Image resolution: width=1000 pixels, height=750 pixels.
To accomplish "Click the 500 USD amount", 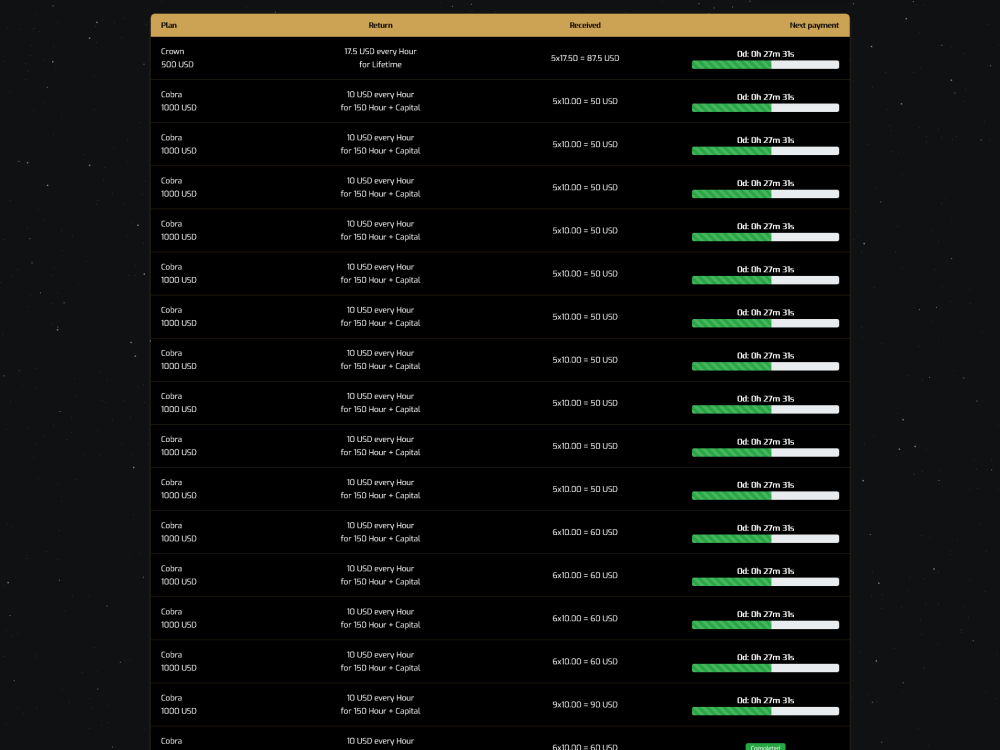I will click(x=177, y=64).
